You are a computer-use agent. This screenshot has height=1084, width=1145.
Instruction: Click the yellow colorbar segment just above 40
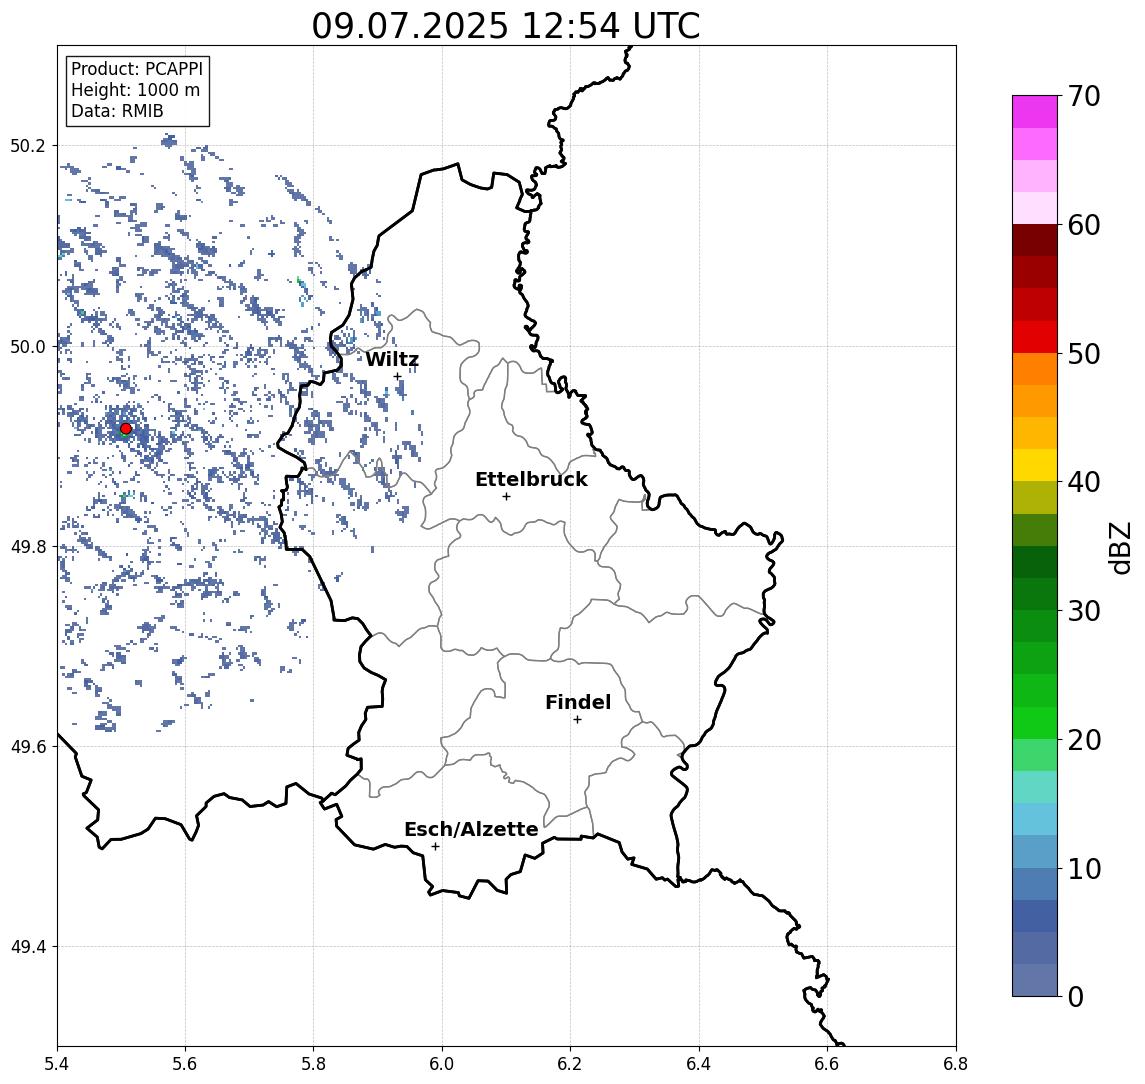coord(1035,465)
